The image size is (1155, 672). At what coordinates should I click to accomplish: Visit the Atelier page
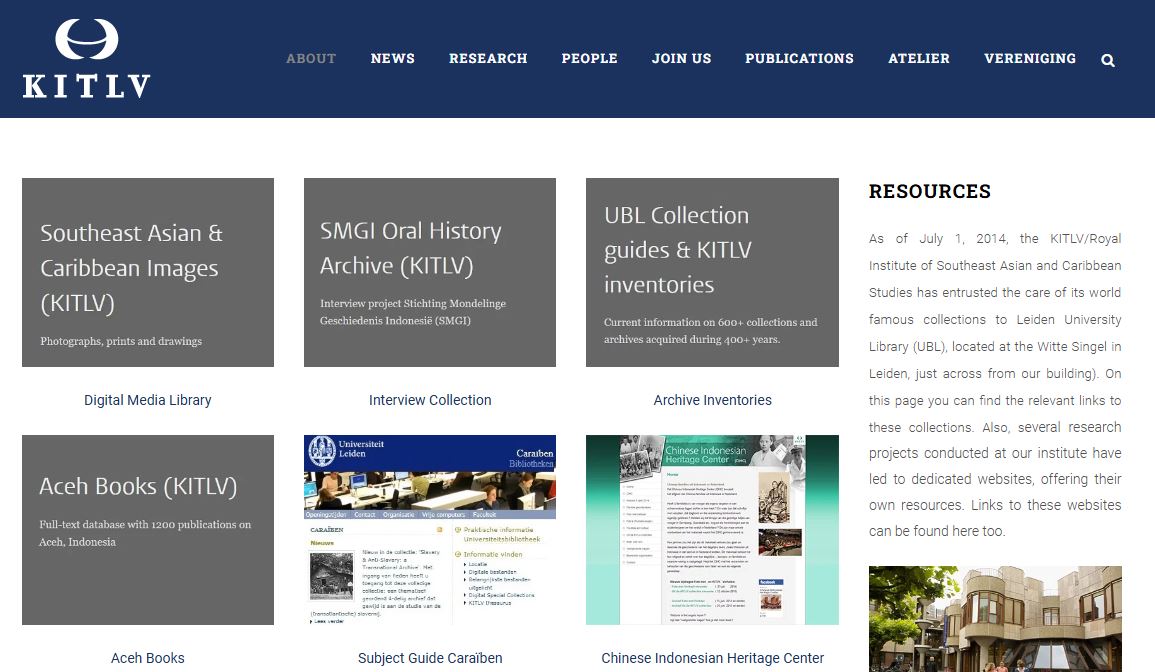[919, 59]
